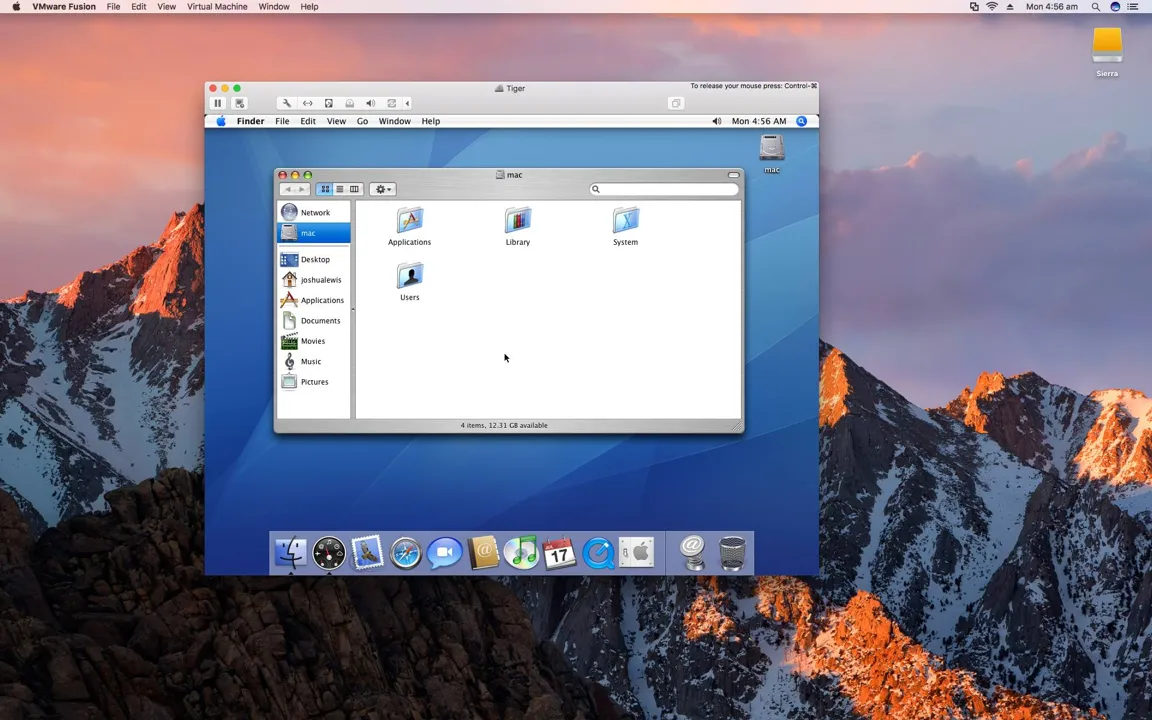Select Desktop in the Finder sidebar
Image resolution: width=1152 pixels, height=720 pixels.
pyautogui.click(x=314, y=259)
